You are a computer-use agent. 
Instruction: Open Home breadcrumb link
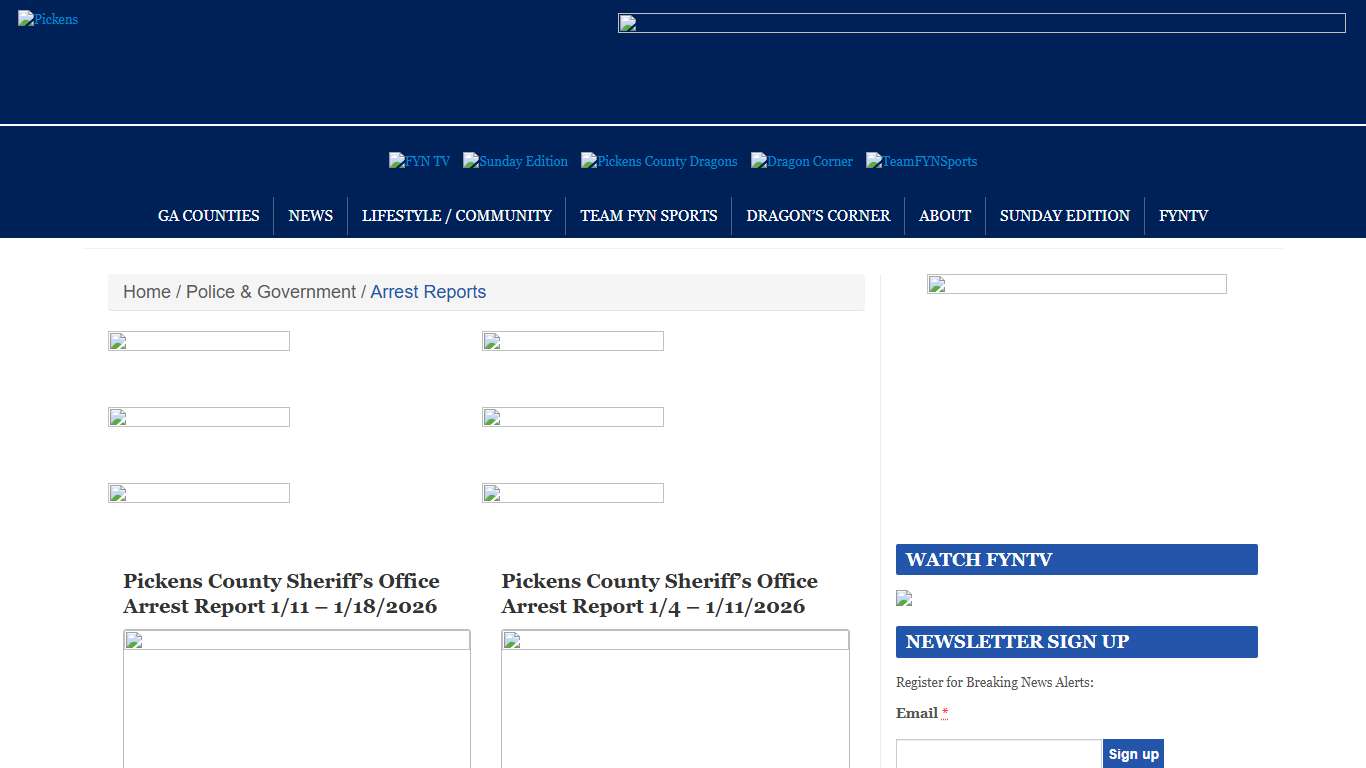pyautogui.click(x=146, y=291)
